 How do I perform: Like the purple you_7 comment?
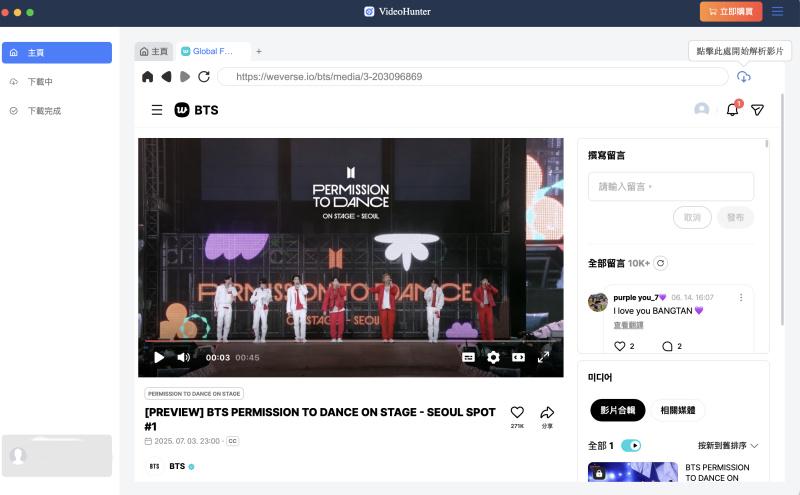pyautogui.click(x=619, y=346)
